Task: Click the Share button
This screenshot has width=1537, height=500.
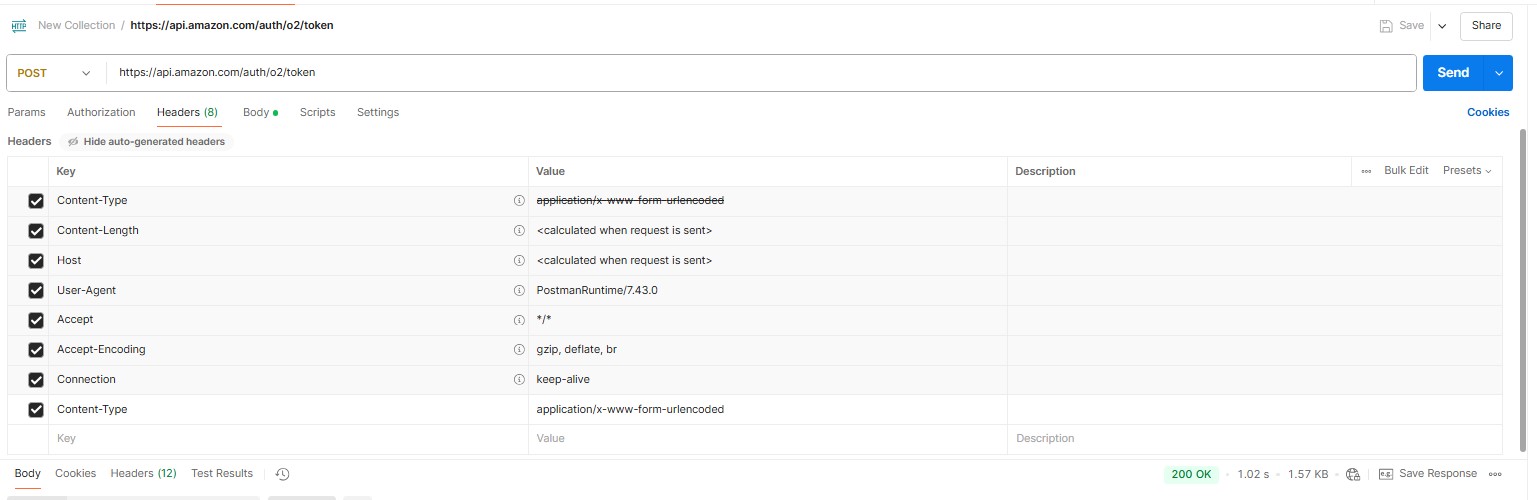Action: (1486, 26)
